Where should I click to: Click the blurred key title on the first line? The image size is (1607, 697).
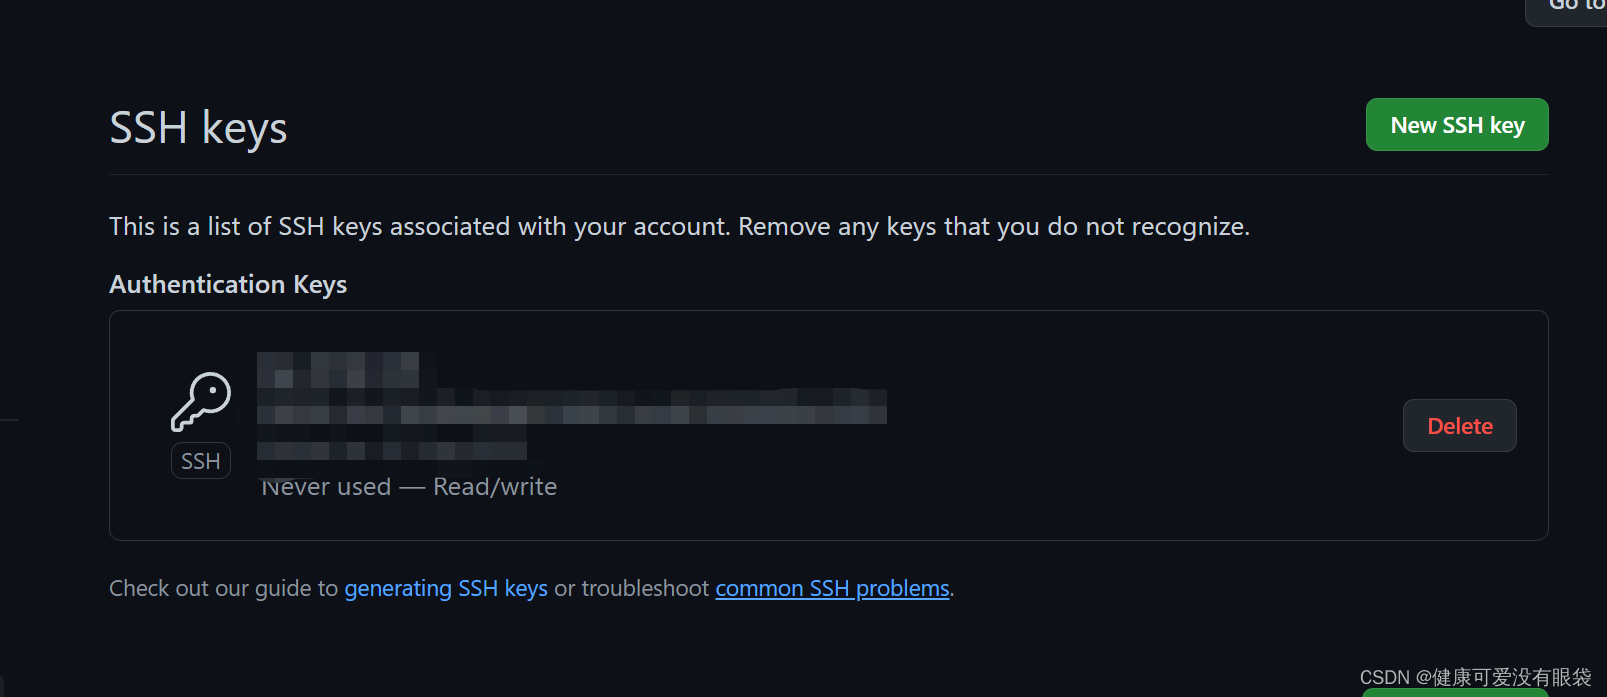[x=338, y=370]
